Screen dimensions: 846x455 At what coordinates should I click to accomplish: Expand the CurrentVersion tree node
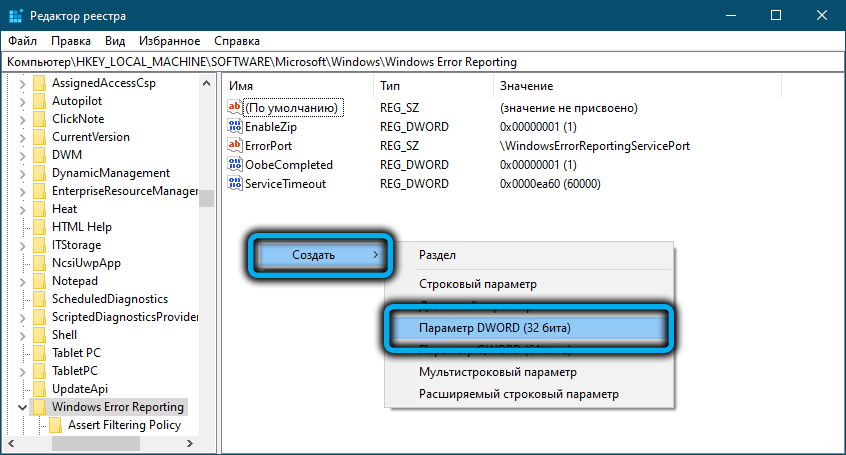pos(22,137)
